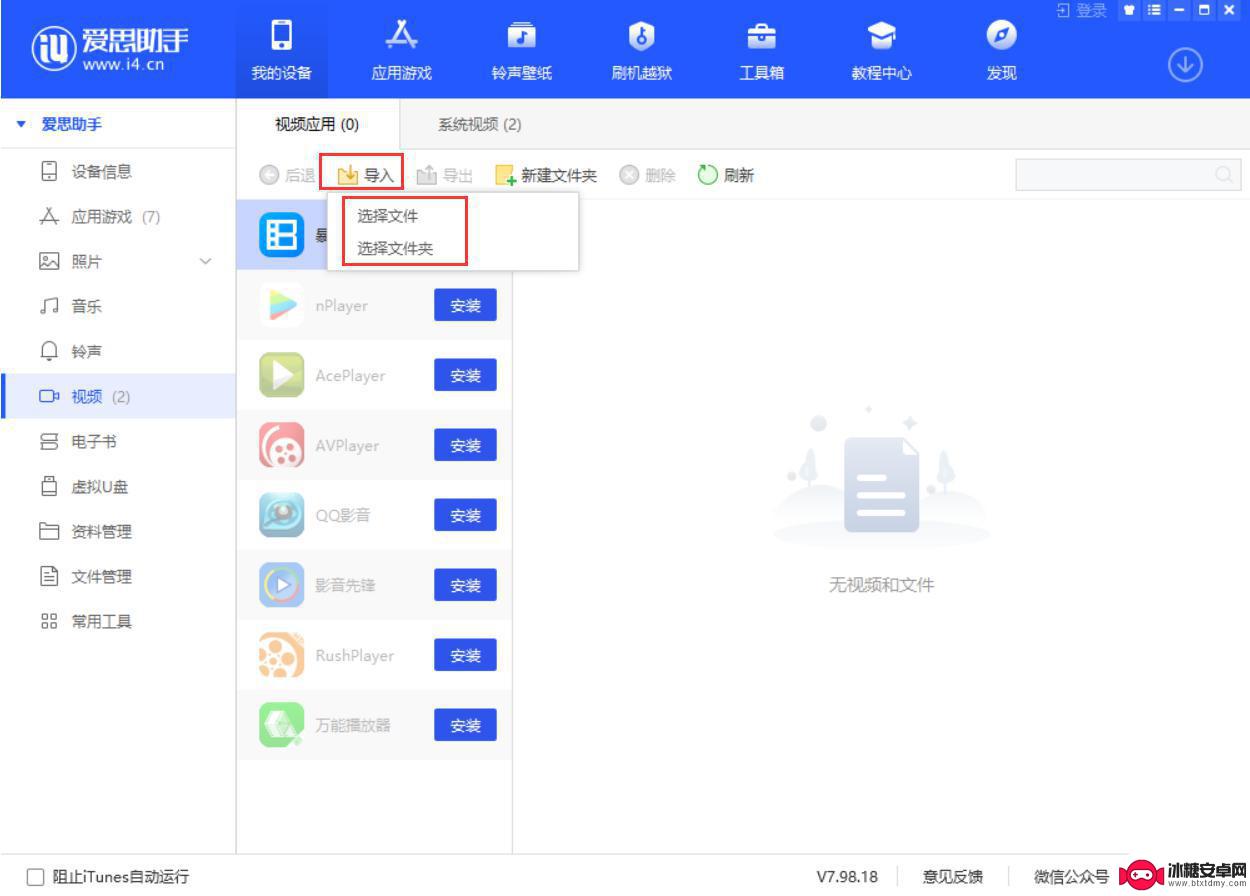Open the title bar list menu icon

tap(1154, 10)
